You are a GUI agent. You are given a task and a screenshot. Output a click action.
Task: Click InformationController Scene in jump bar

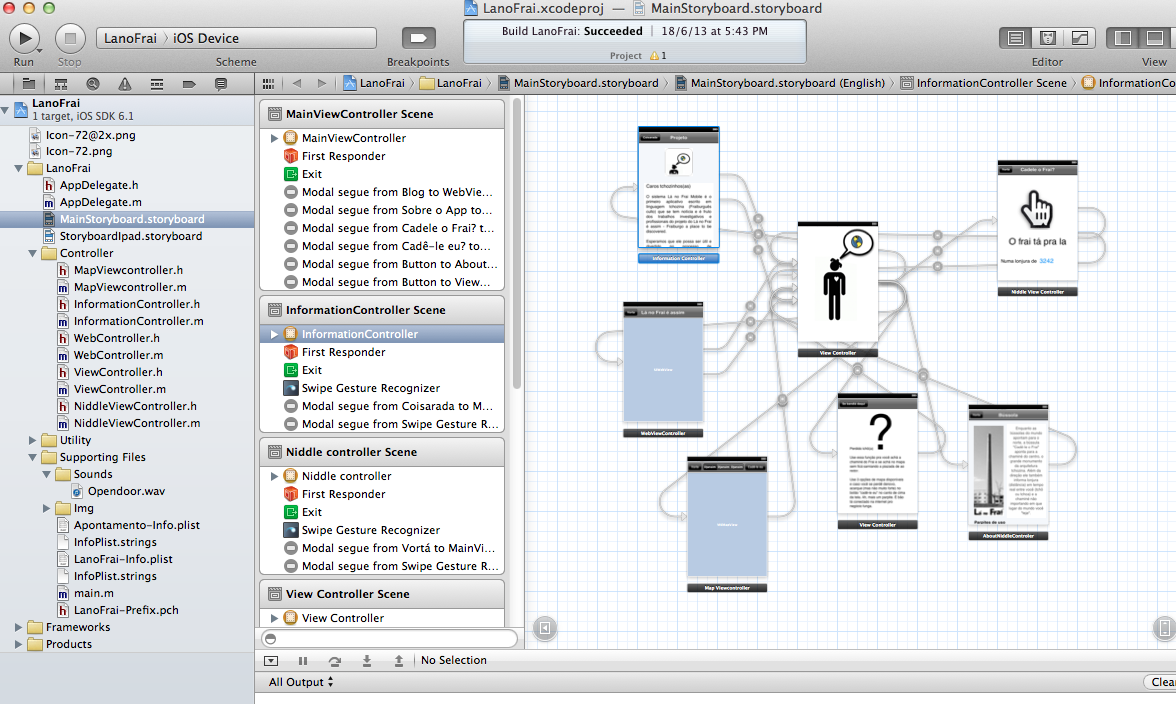click(x=983, y=83)
